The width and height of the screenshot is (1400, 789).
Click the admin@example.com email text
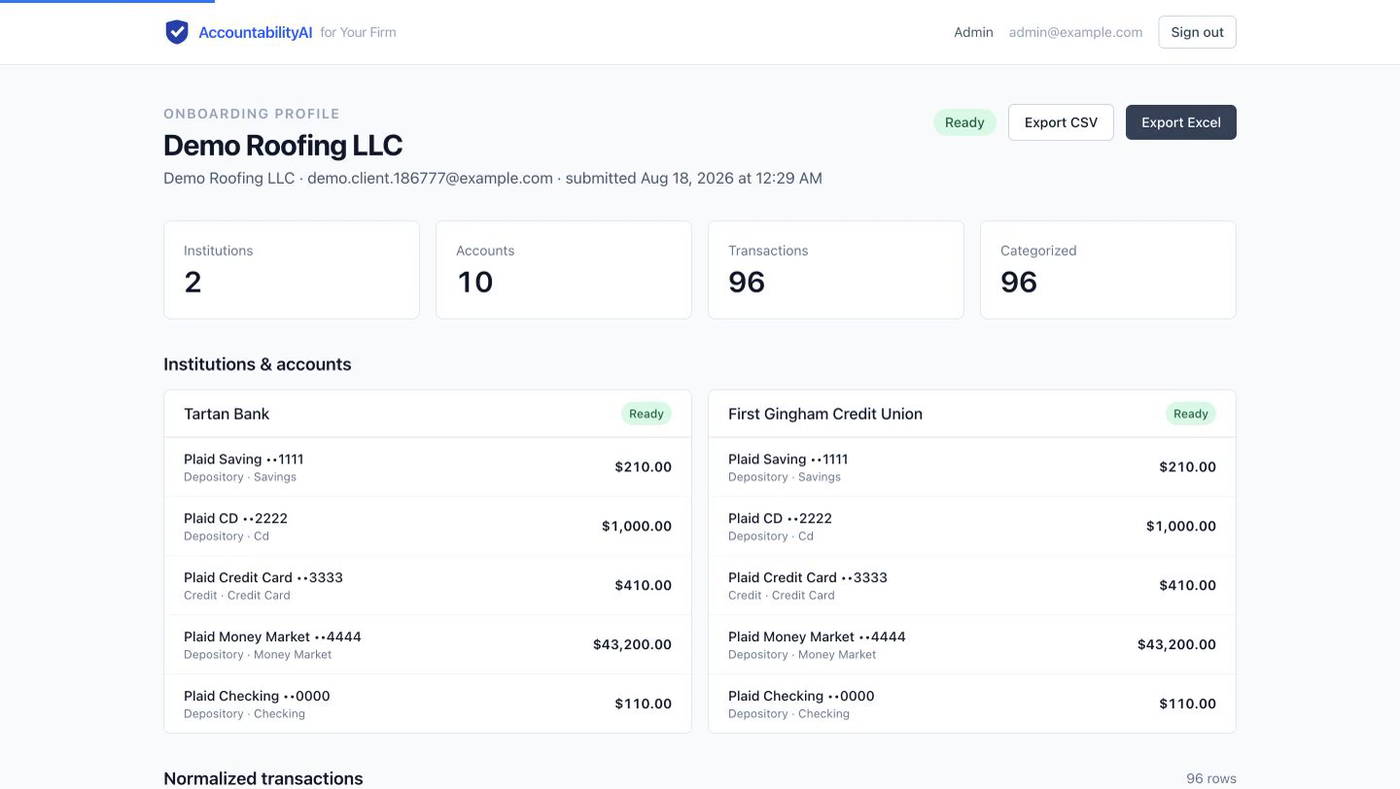click(x=1075, y=32)
